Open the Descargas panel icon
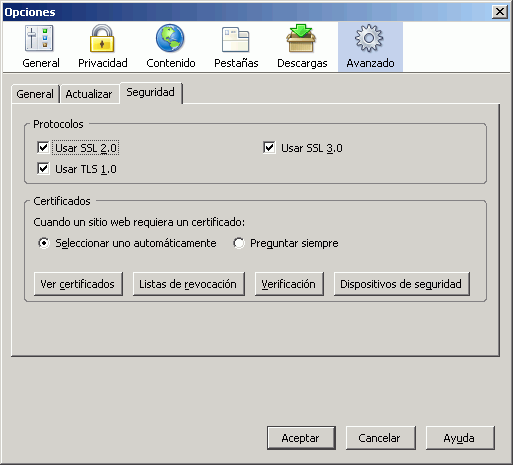 [302, 47]
